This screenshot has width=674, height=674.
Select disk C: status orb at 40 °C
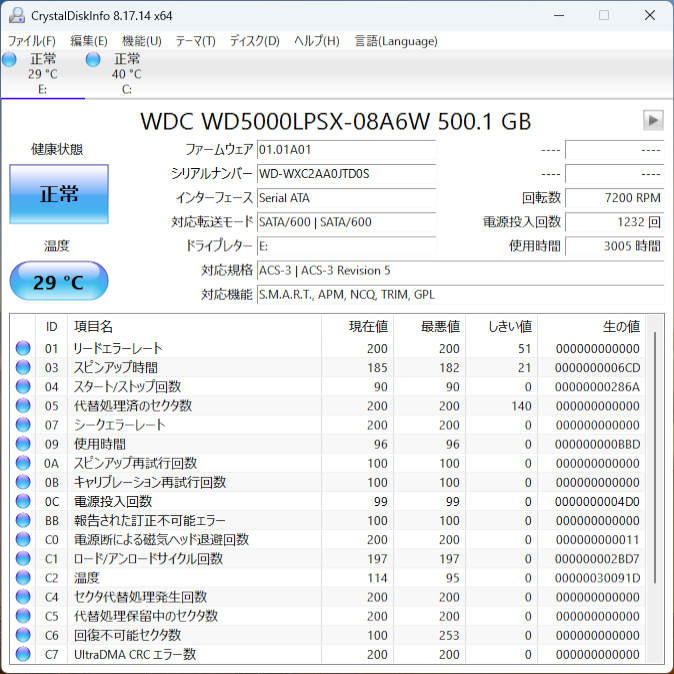click(x=93, y=60)
